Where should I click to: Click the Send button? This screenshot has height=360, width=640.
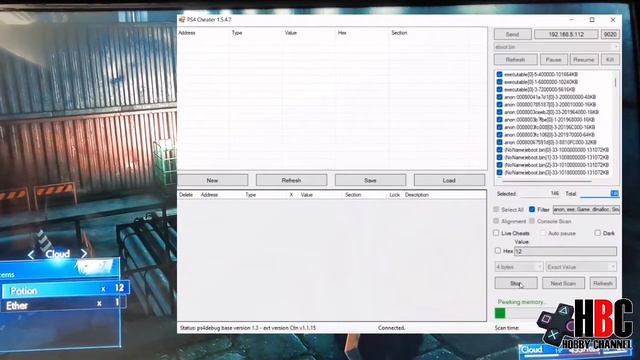pos(513,34)
